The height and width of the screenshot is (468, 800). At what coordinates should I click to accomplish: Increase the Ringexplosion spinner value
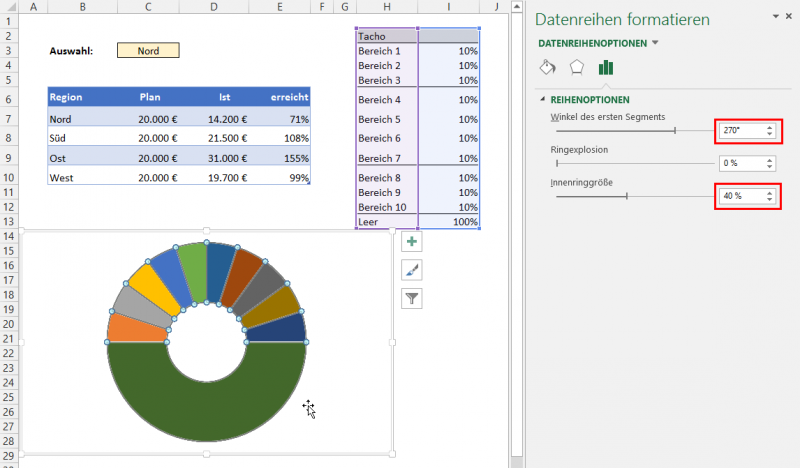768,159
